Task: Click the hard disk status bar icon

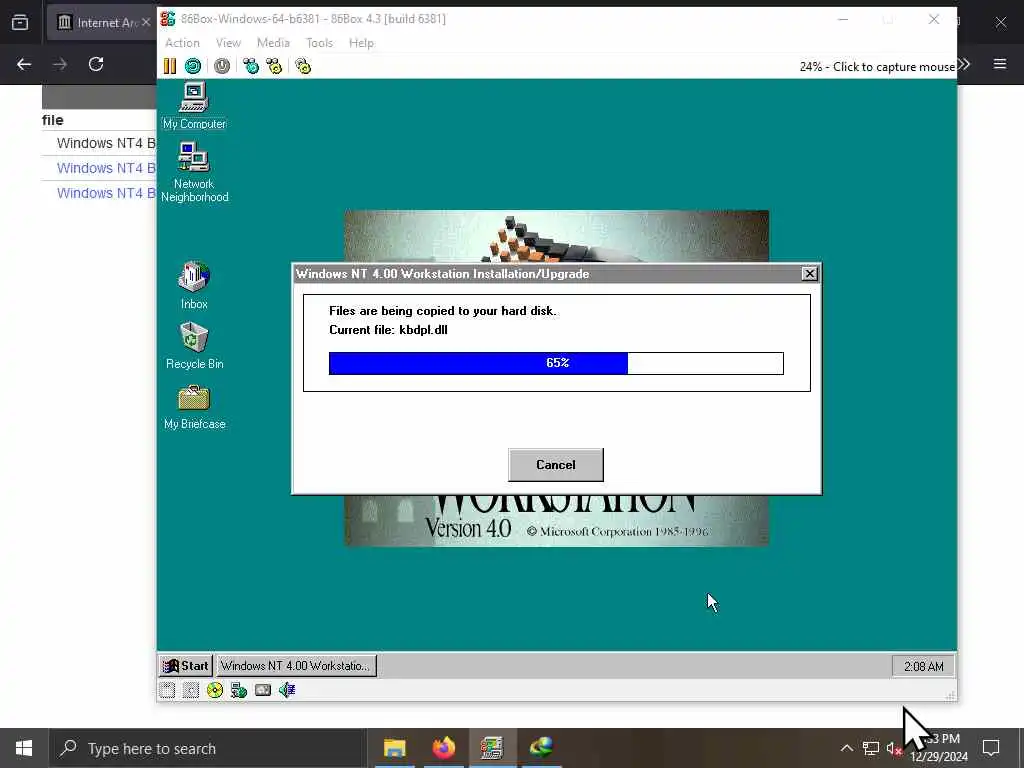Action: (263, 690)
